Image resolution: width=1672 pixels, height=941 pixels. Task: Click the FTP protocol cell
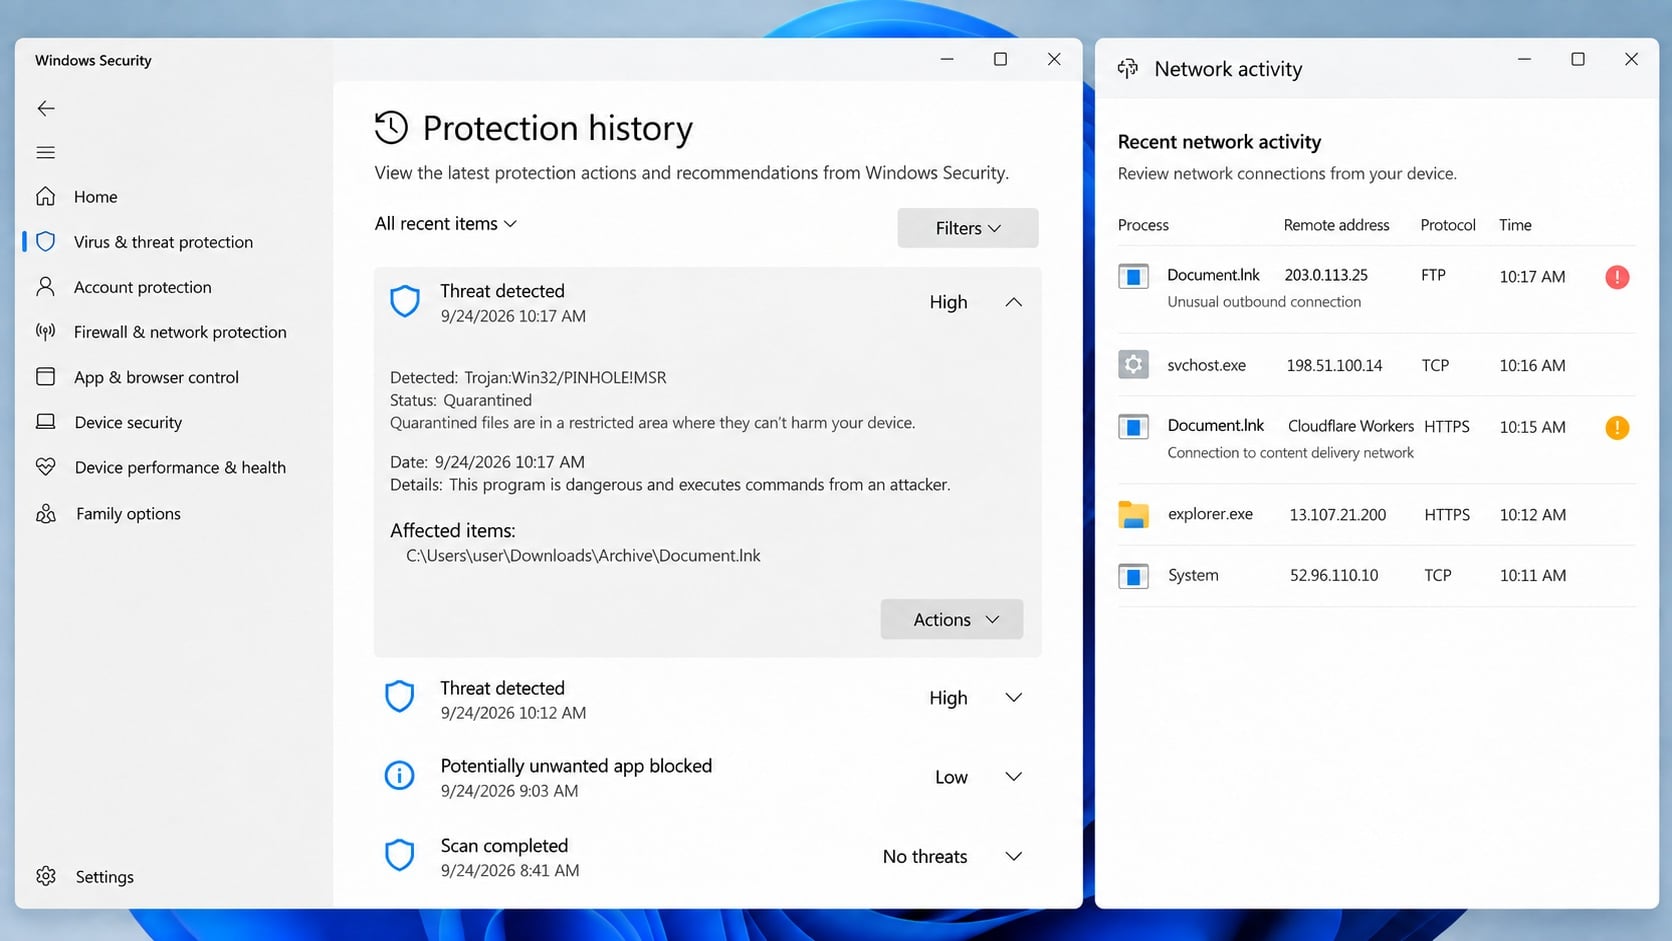(x=1433, y=275)
